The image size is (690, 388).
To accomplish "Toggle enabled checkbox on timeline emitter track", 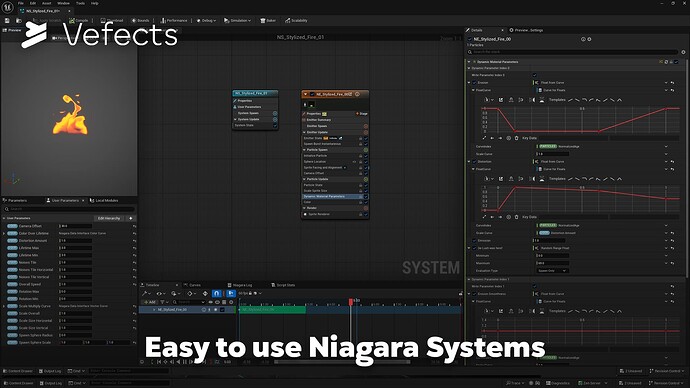I will tap(222, 310).
